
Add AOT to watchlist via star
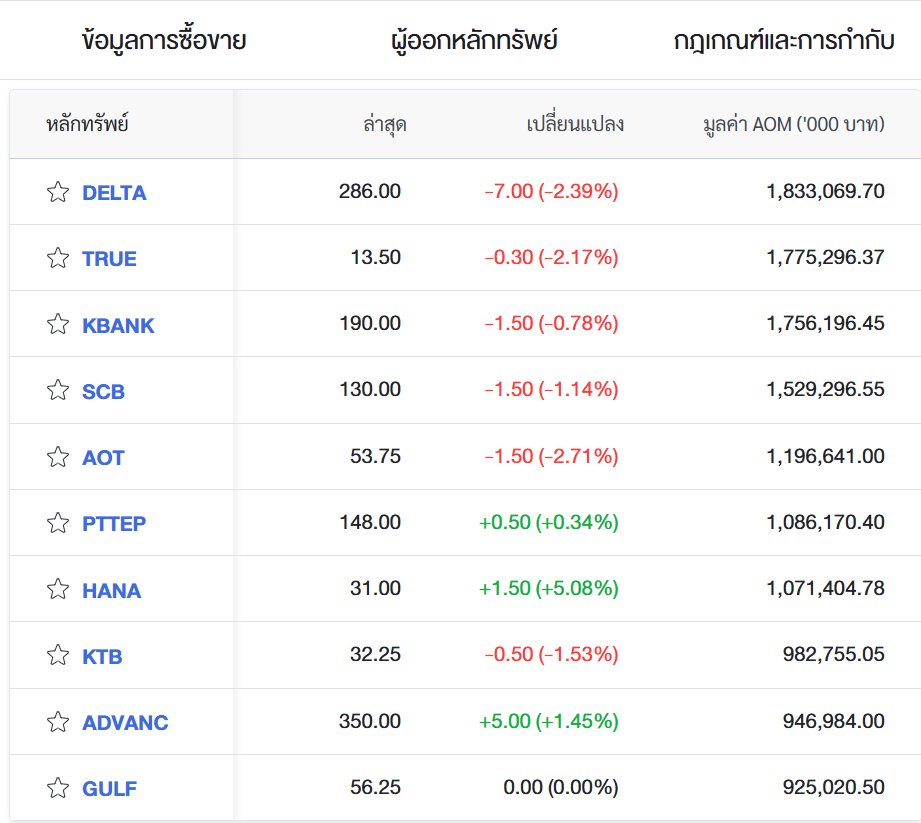(58, 457)
